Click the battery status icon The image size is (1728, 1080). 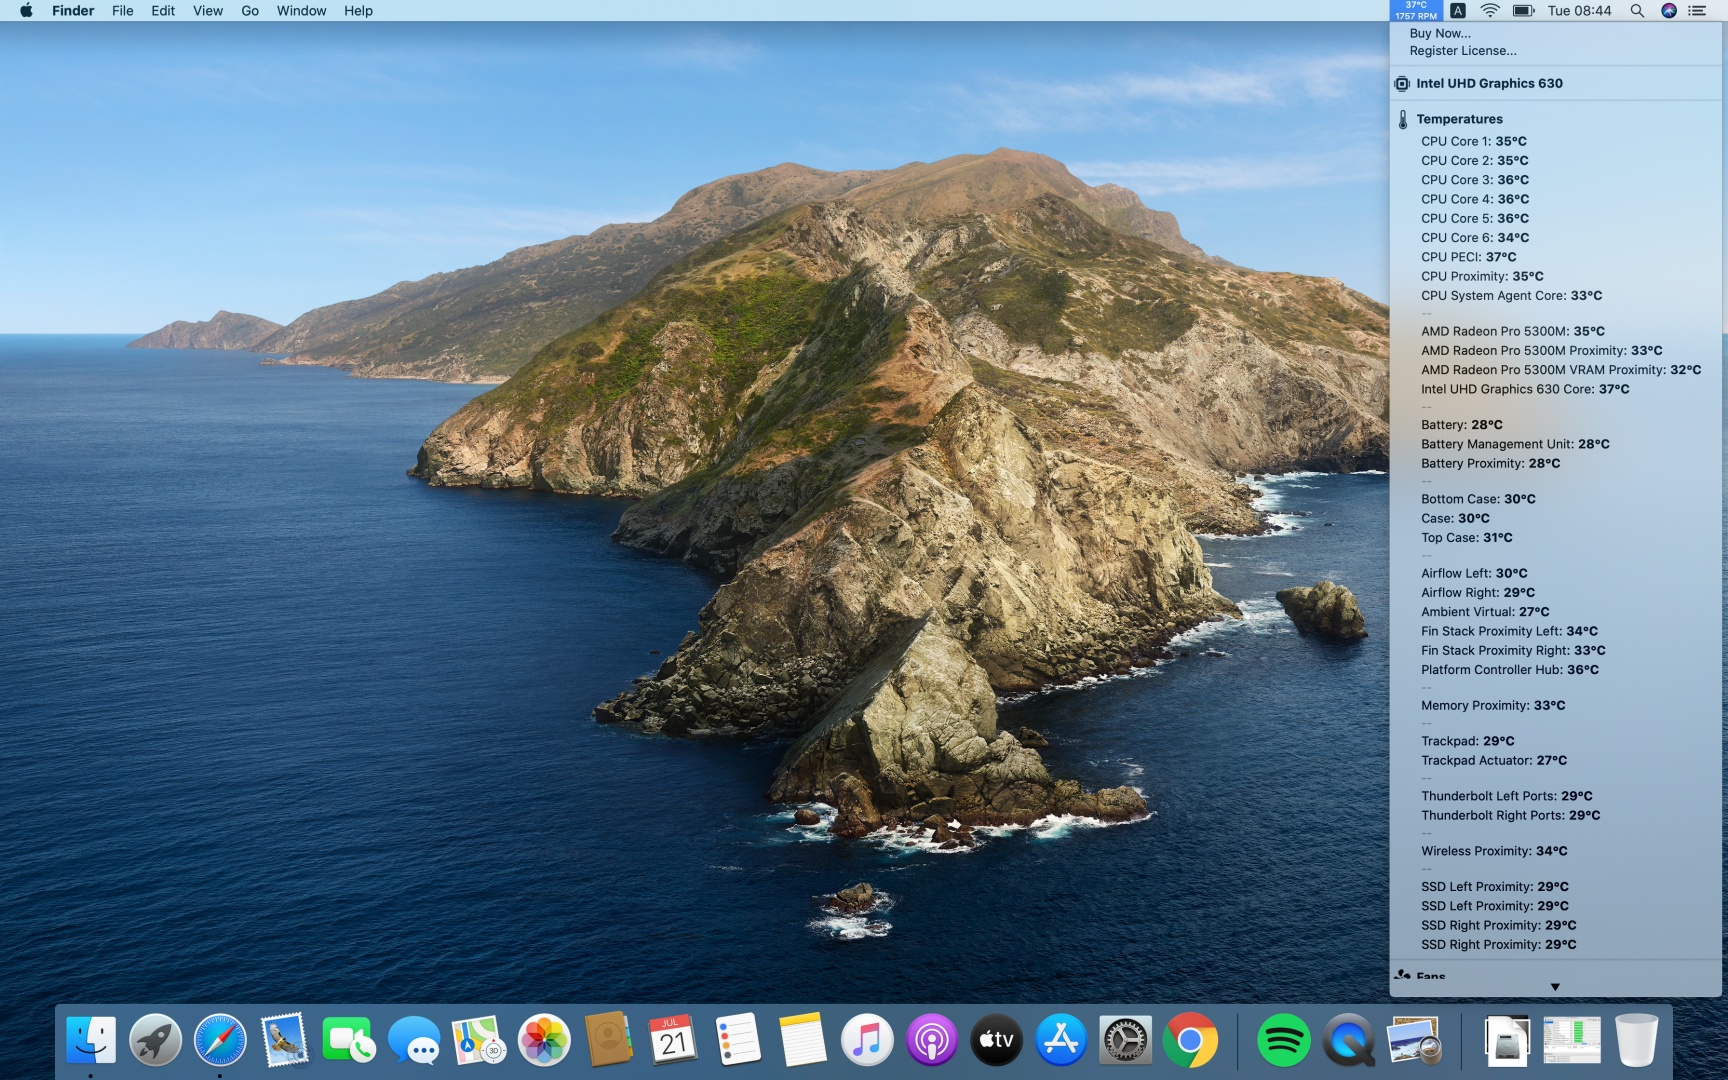click(x=1523, y=11)
